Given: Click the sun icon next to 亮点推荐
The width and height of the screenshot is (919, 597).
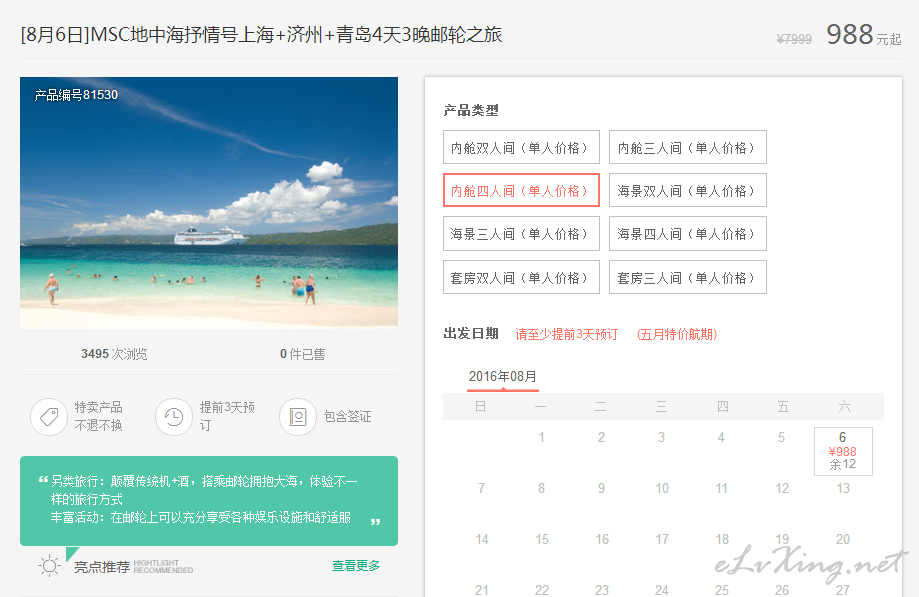Looking at the screenshot, I should coord(49,566).
